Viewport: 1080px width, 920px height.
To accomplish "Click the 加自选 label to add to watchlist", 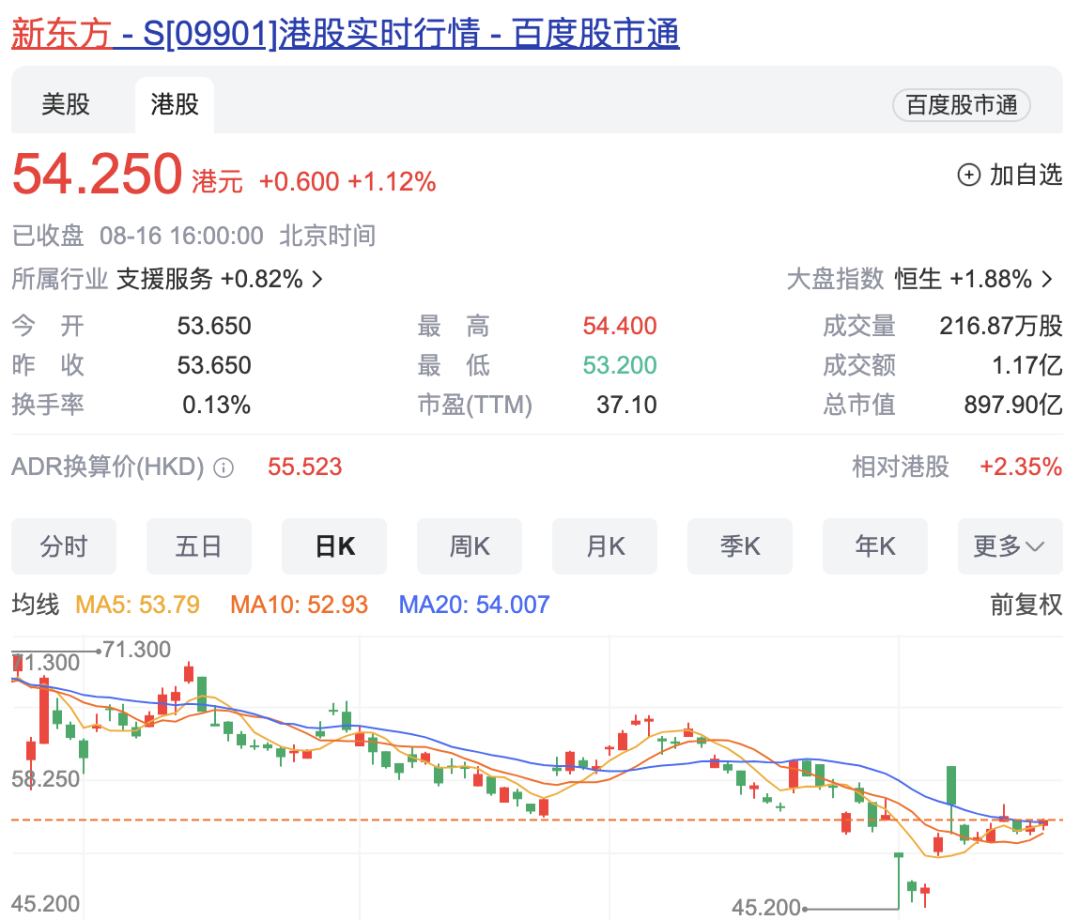I will click(1026, 175).
